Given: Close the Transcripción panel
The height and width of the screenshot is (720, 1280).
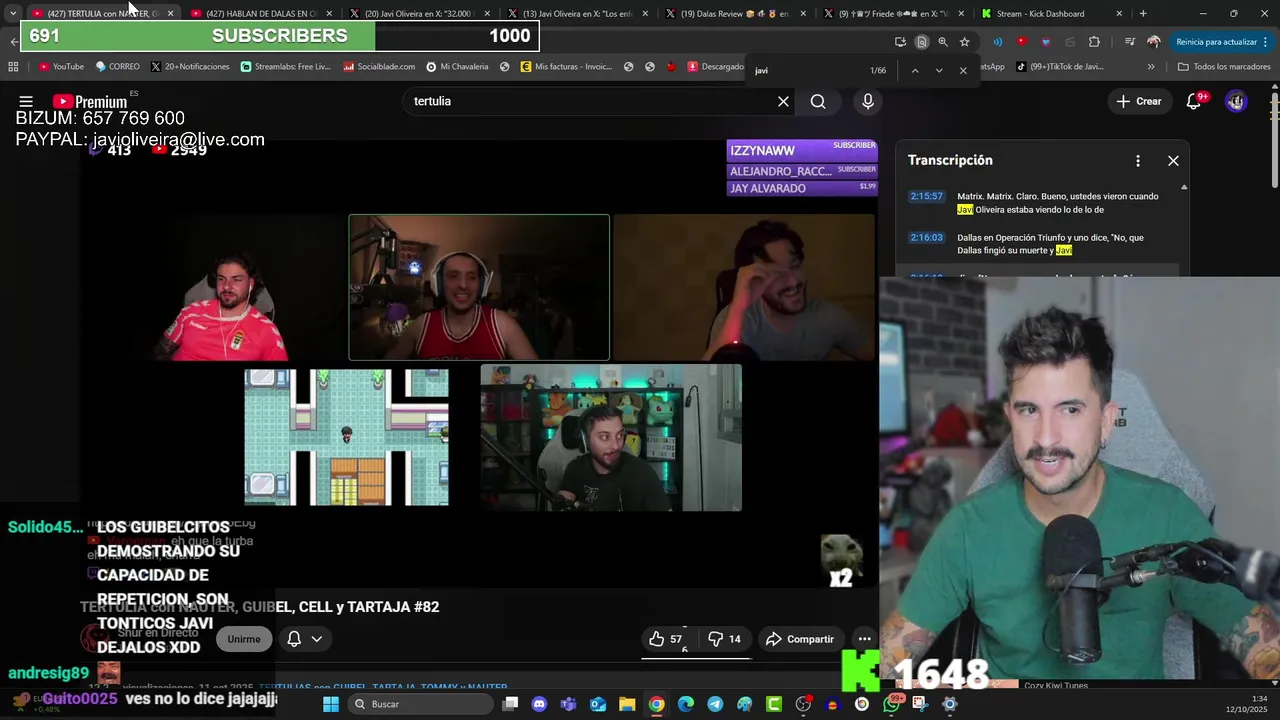Looking at the screenshot, I should pyautogui.click(x=1173, y=160).
